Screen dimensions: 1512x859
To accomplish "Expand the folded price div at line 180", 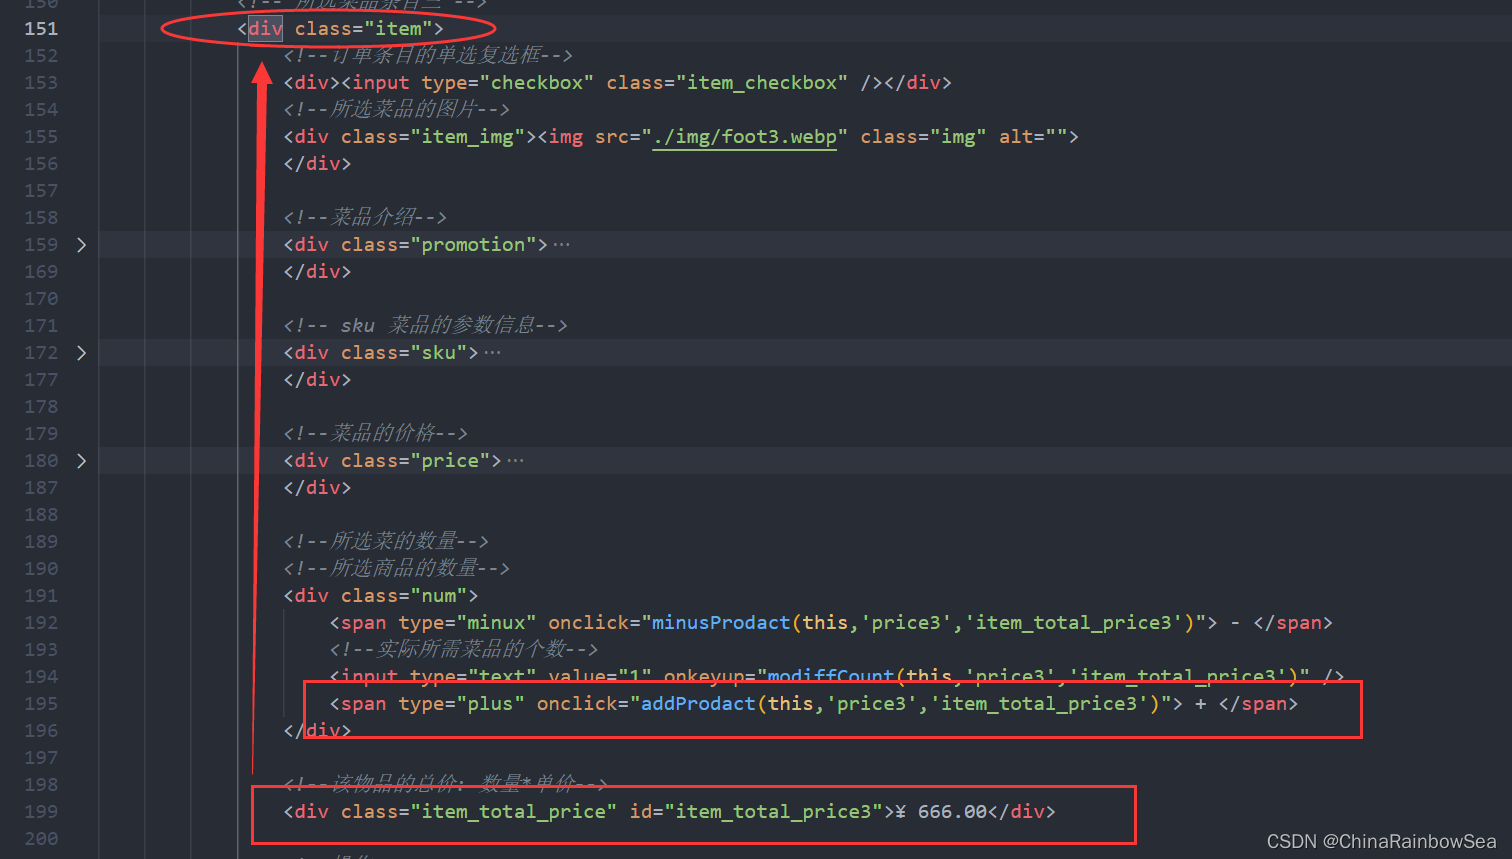I will [81, 461].
